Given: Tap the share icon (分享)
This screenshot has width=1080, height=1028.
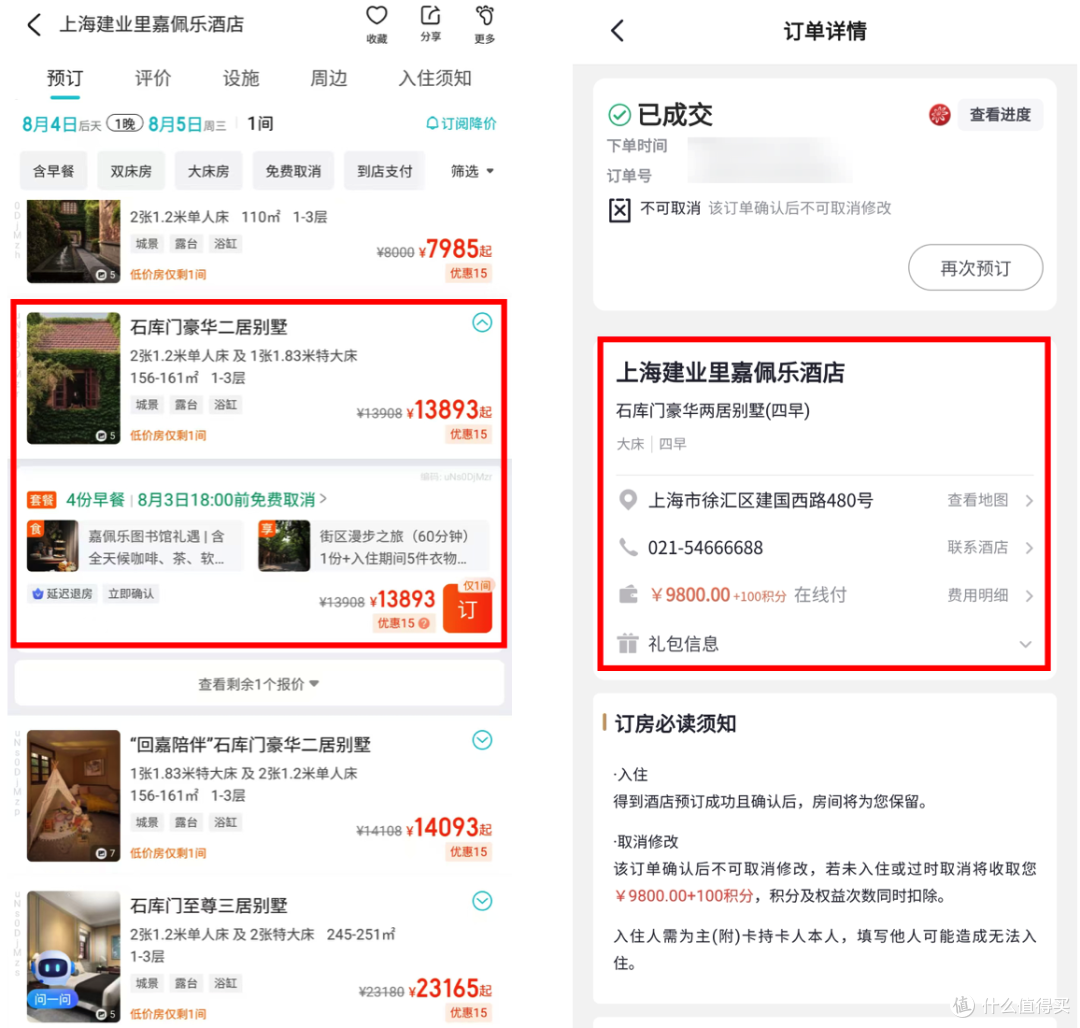Looking at the screenshot, I should (x=430, y=16).
